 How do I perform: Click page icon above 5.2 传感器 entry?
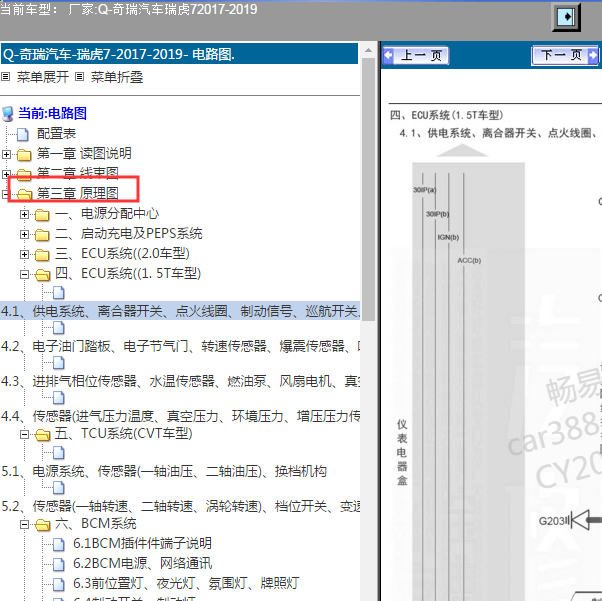58,488
